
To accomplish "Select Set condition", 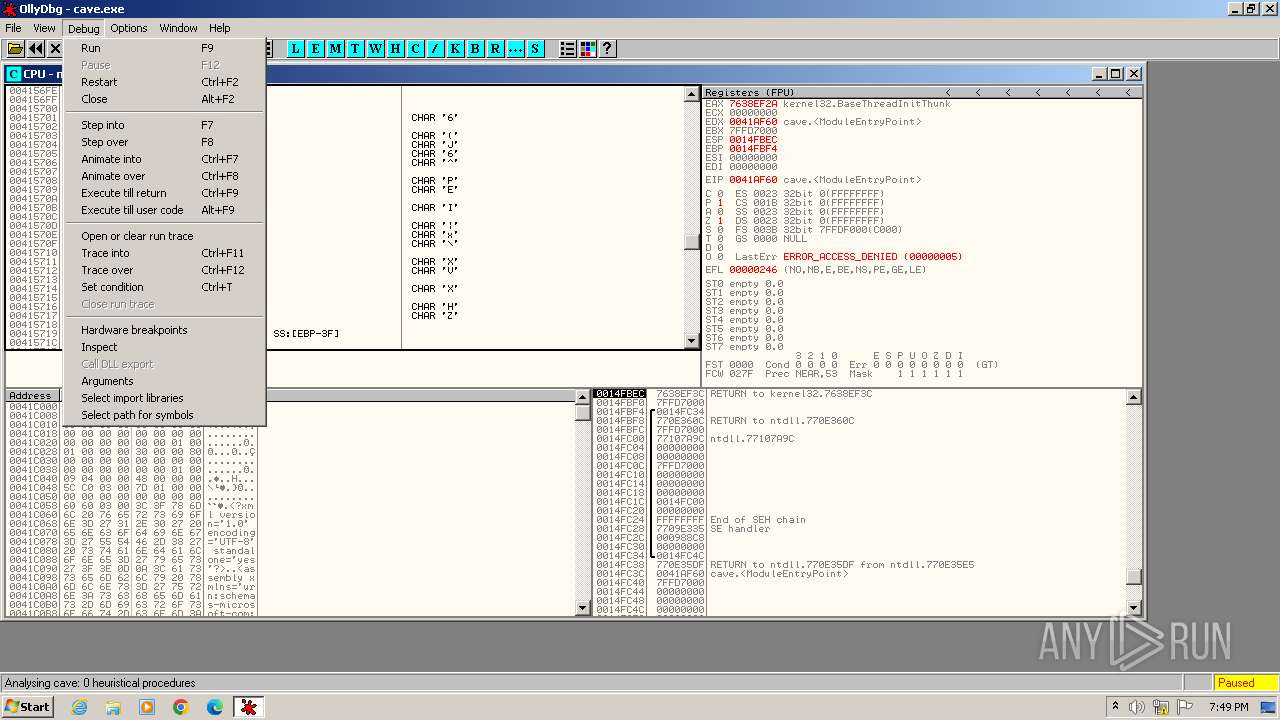I will pyautogui.click(x=164, y=287).
